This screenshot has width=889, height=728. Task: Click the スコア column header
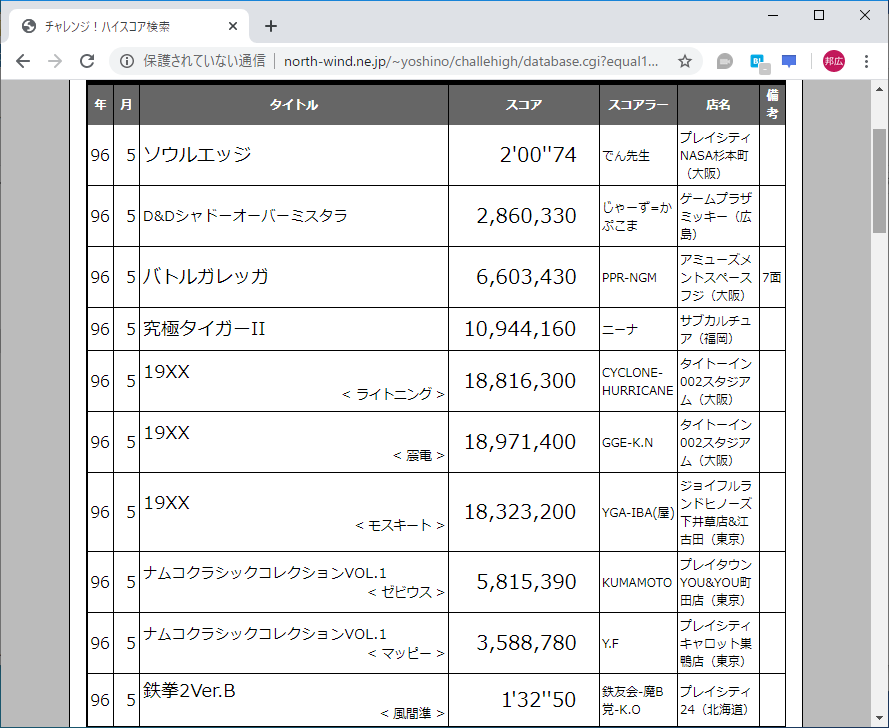click(x=523, y=104)
